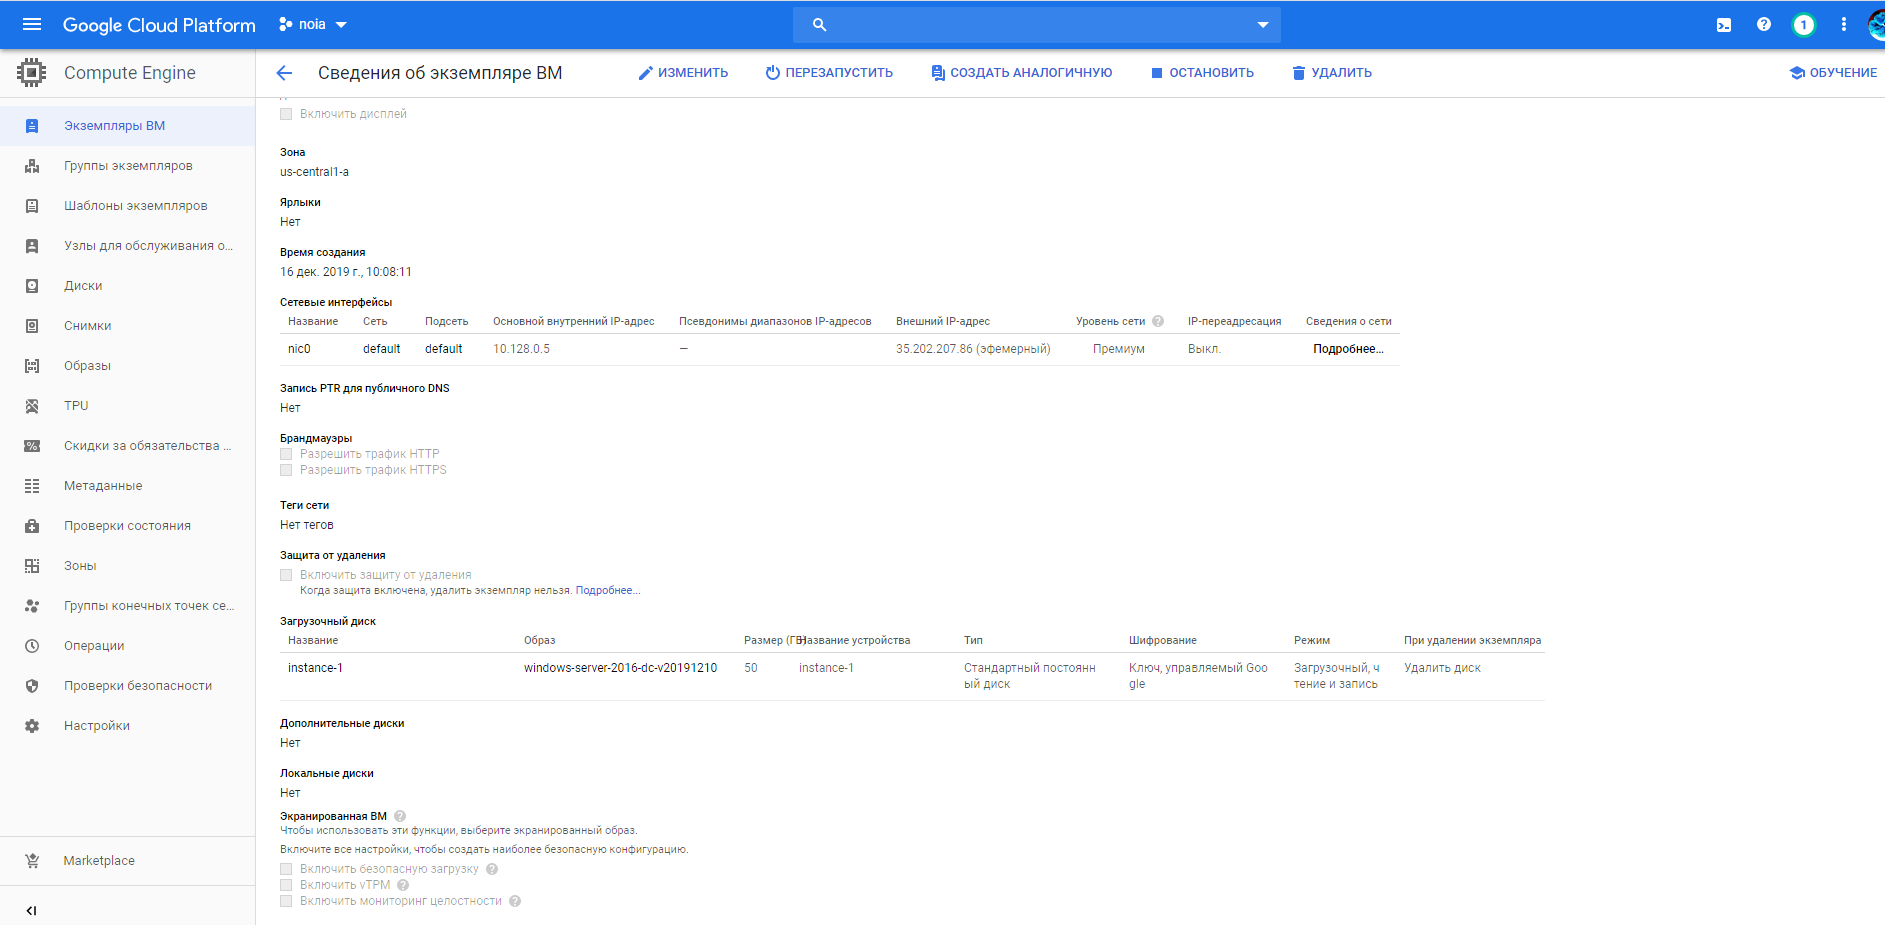Viewport: 1885px width, 925px height.
Task: Open Группы экземпляров in the sidebar
Action: (x=128, y=166)
